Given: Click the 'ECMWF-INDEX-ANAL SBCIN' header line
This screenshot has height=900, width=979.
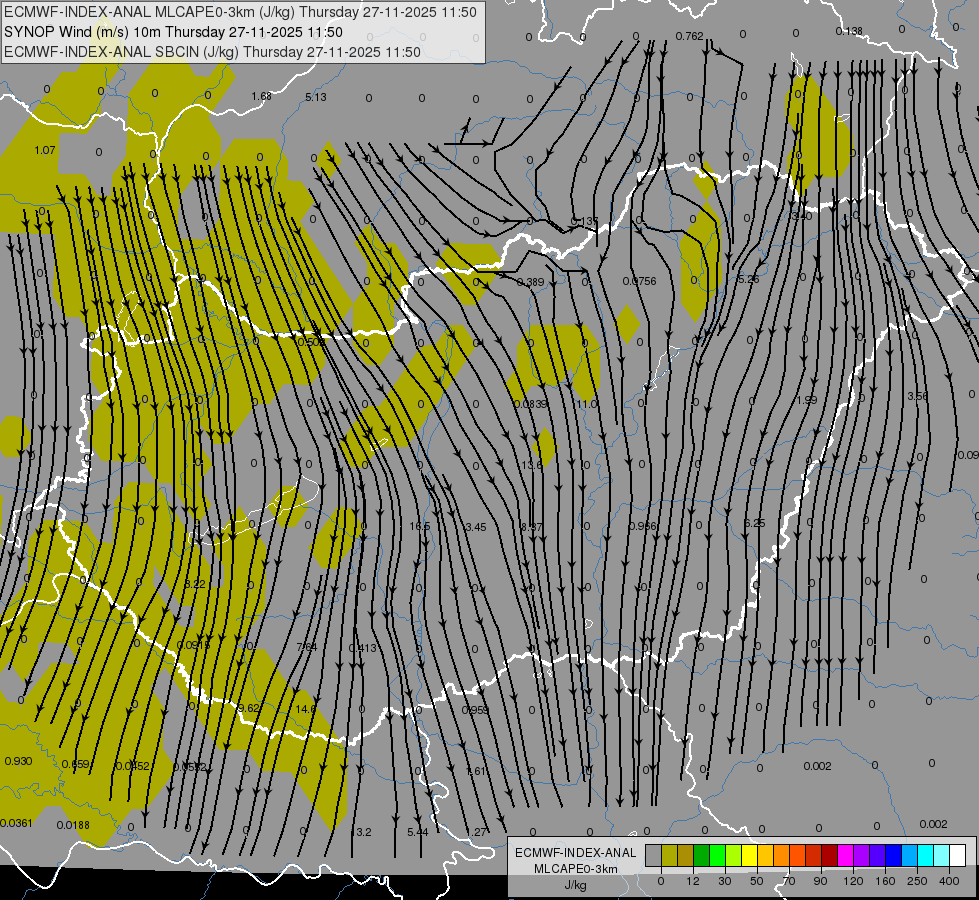Looking at the screenshot, I should pyautogui.click(x=212, y=52).
